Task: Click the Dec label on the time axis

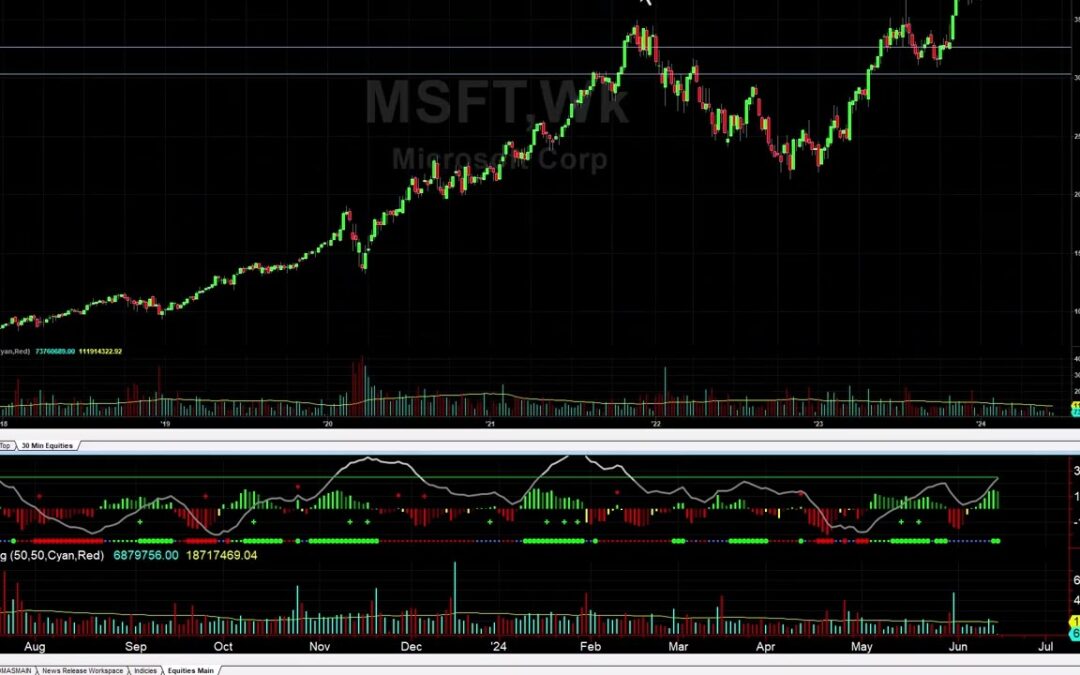Action: tap(411, 647)
